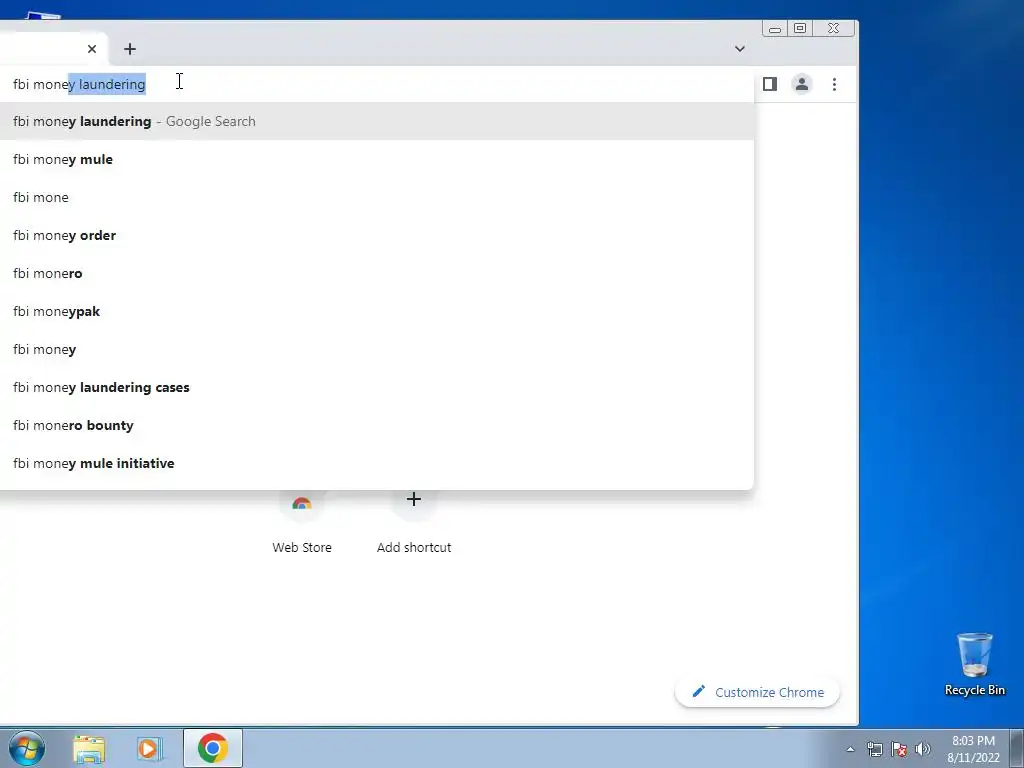Choose the 'fbi mone' suggestion
Image resolution: width=1024 pixels, height=768 pixels.
(377, 197)
